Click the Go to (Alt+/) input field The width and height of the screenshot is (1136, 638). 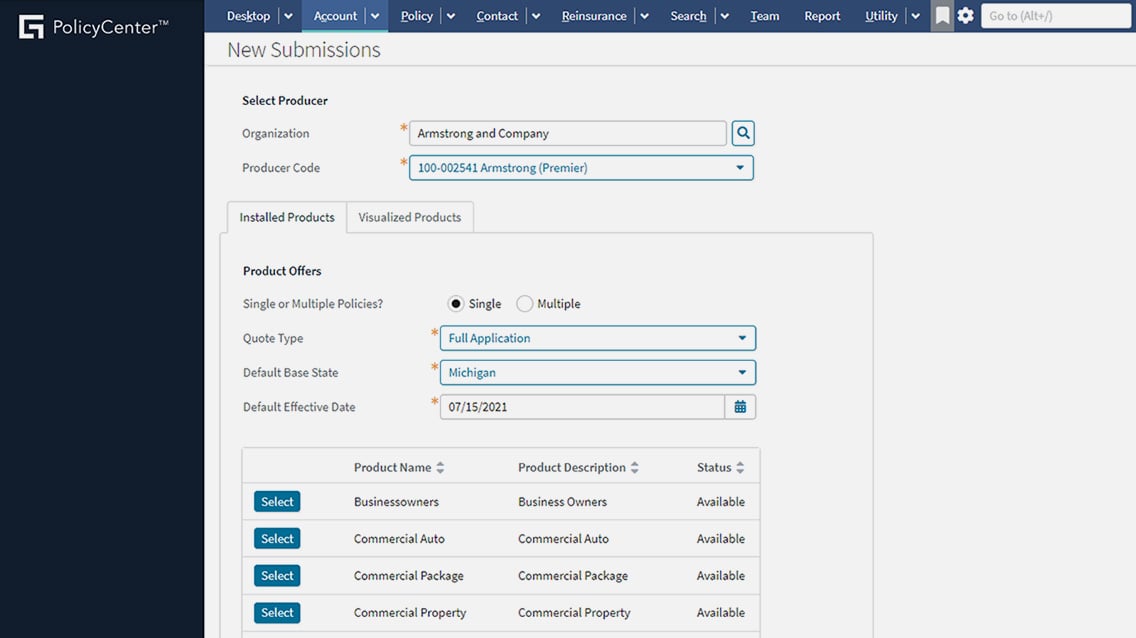pos(1055,16)
